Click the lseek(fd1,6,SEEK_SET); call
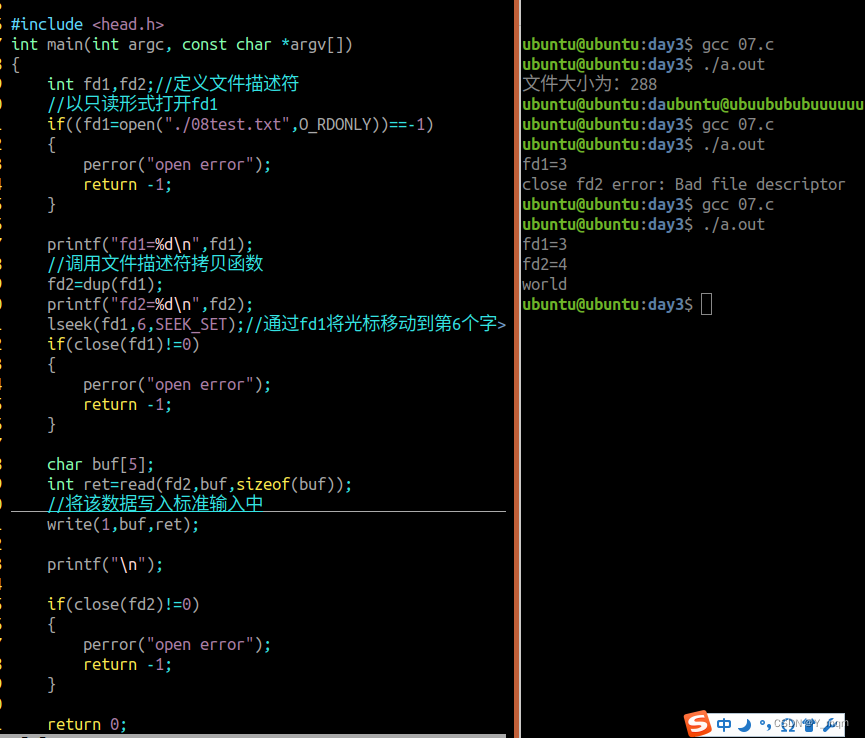865x738 pixels. [146, 324]
